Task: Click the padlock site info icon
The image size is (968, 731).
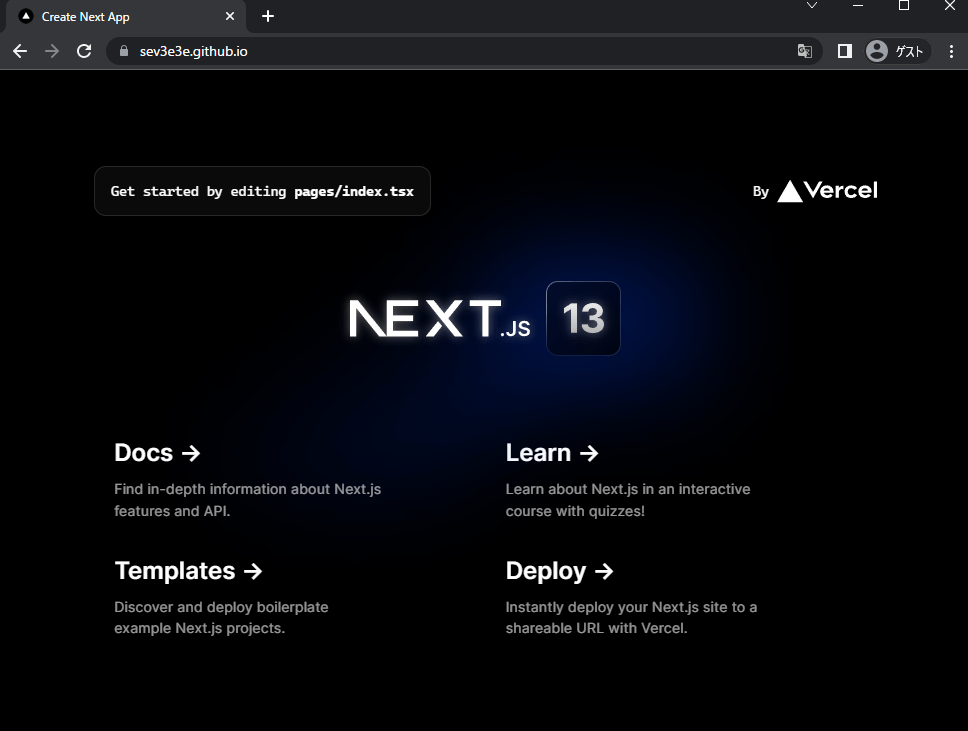Action: click(x=123, y=51)
